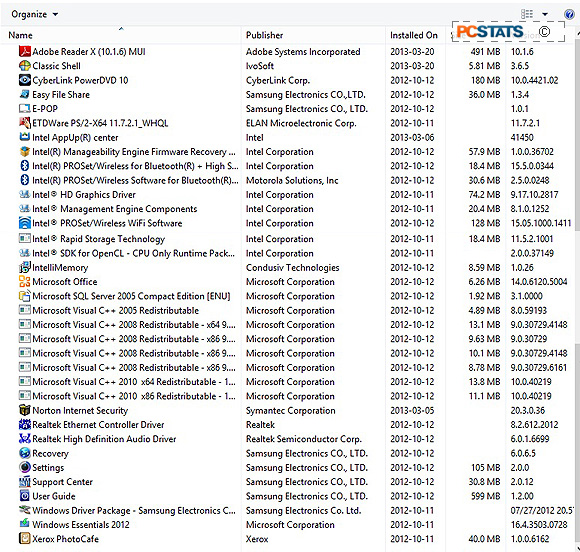Select the Xerox PhotoCafe icon
Viewport: 580px width, 552px height.
pyautogui.click(x=24, y=538)
